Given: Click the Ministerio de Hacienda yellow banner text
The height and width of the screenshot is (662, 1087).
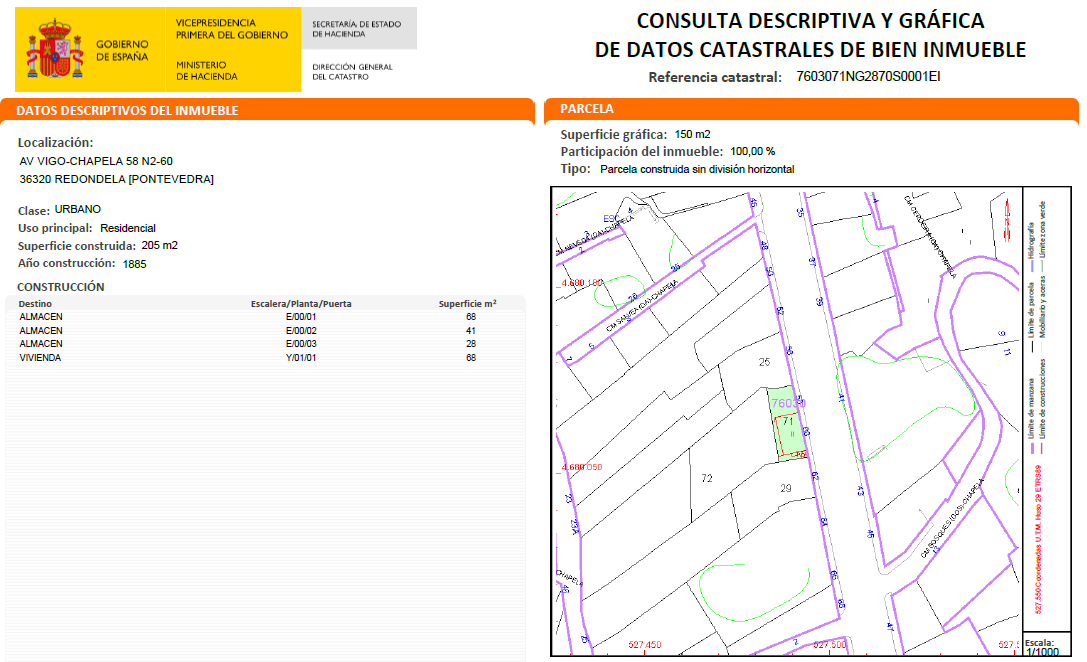Looking at the screenshot, I should coord(207,70).
